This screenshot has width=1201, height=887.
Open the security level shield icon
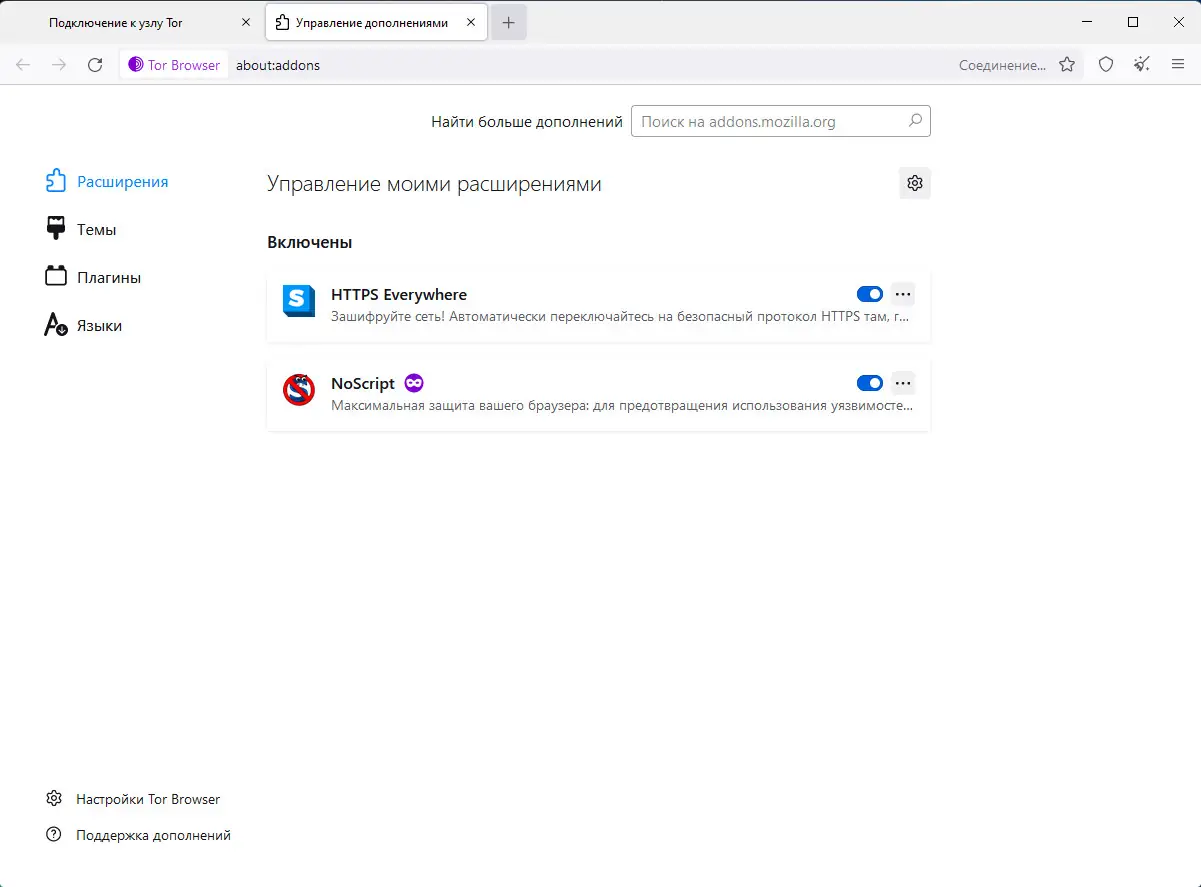click(x=1106, y=65)
